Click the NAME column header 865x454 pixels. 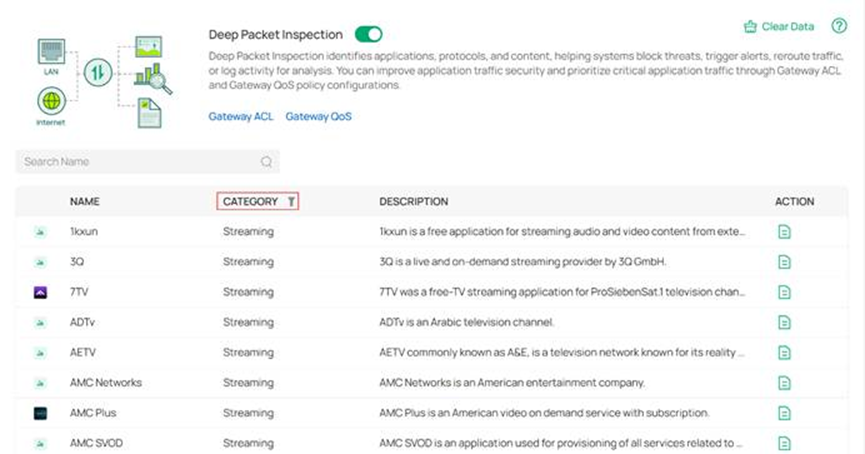pyautogui.click(x=84, y=201)
